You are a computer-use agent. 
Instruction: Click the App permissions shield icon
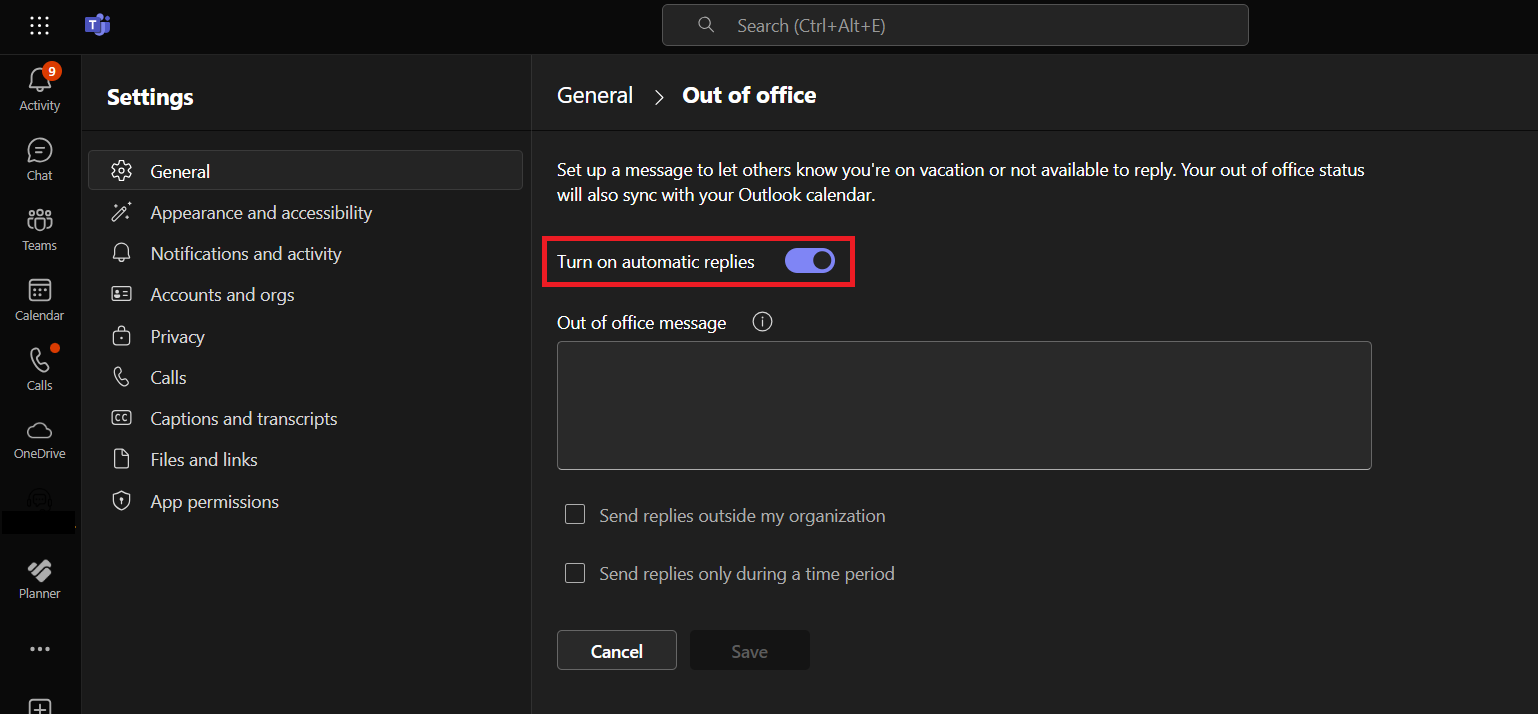pos(122,501)
